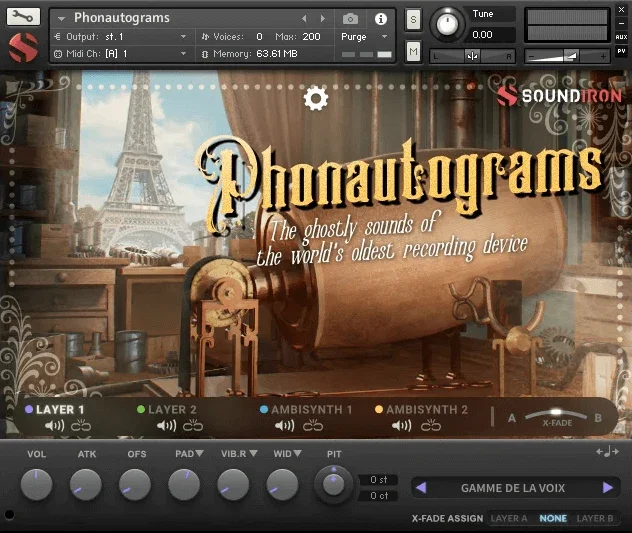632x533 pixels.
Task: Click the PIT pitch knob
Action: 333,483
